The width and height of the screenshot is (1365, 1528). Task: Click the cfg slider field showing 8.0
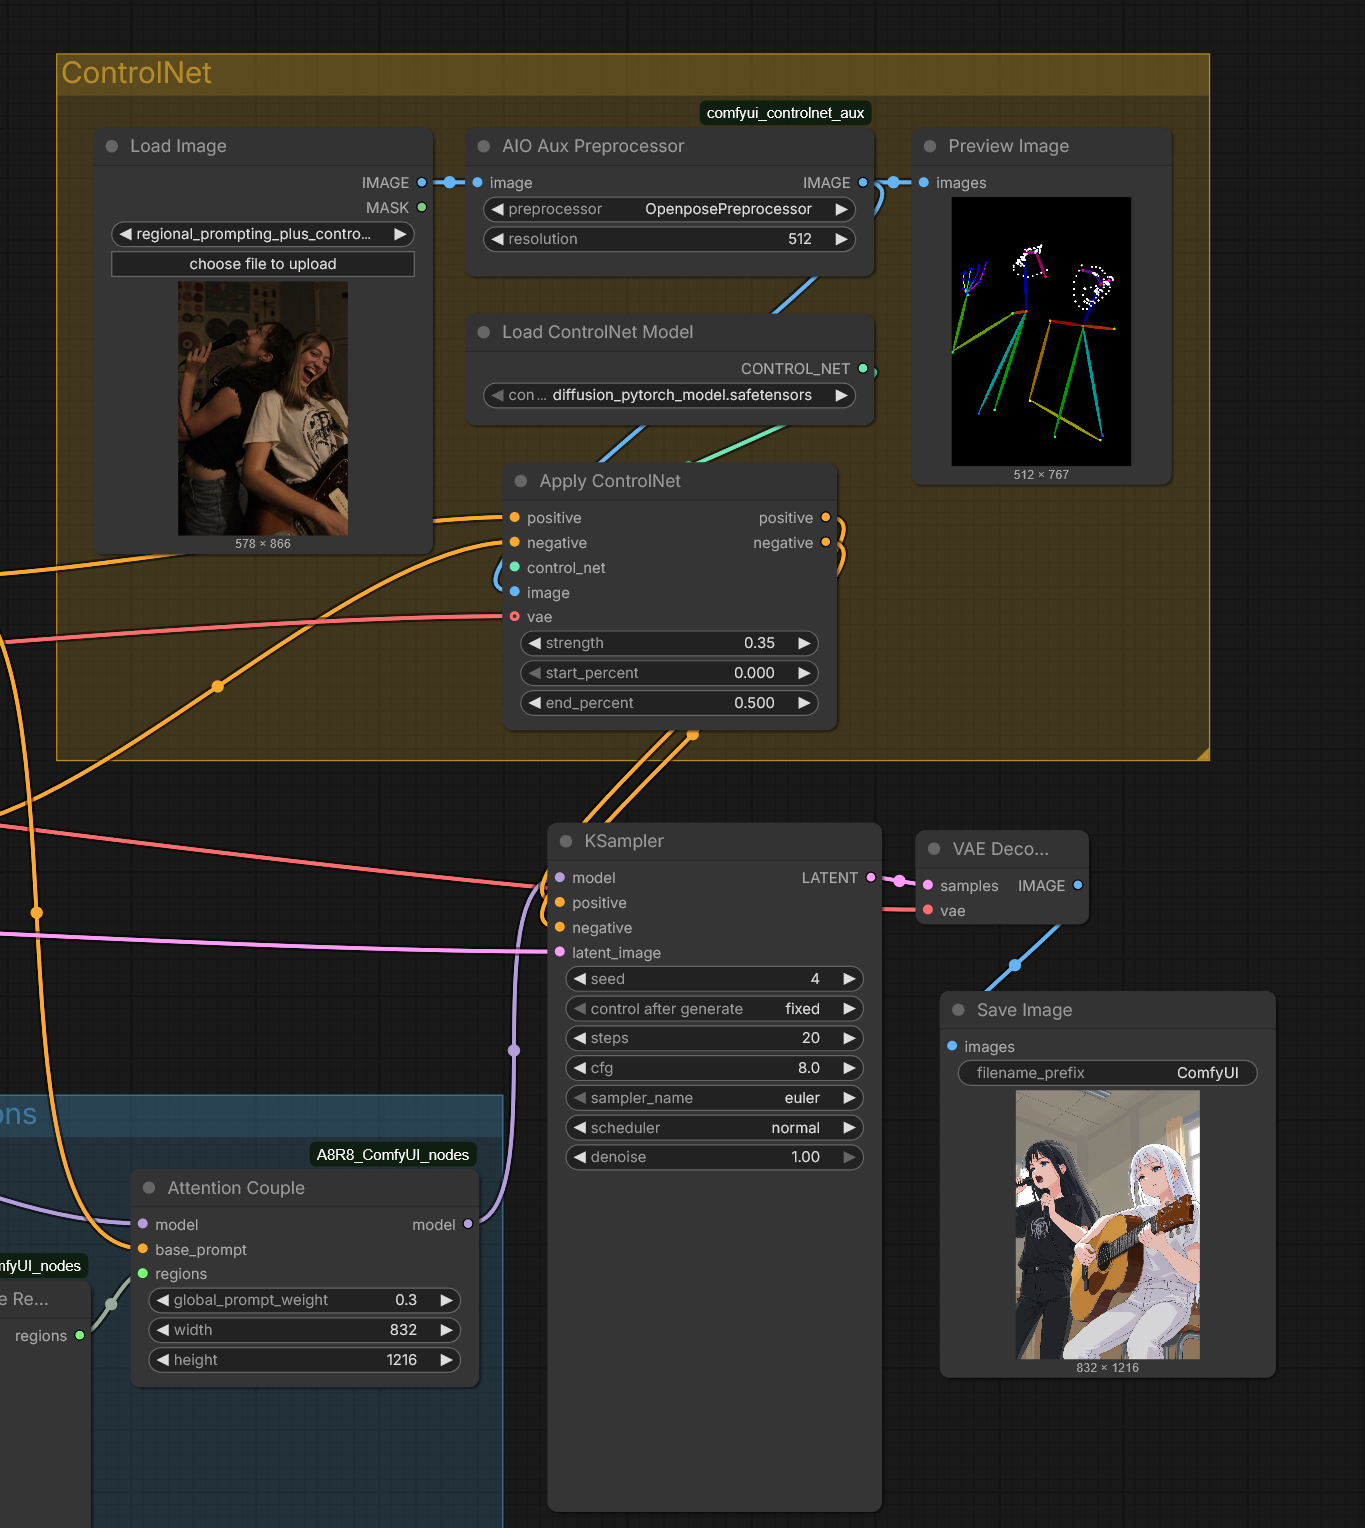coord(714,1068)
